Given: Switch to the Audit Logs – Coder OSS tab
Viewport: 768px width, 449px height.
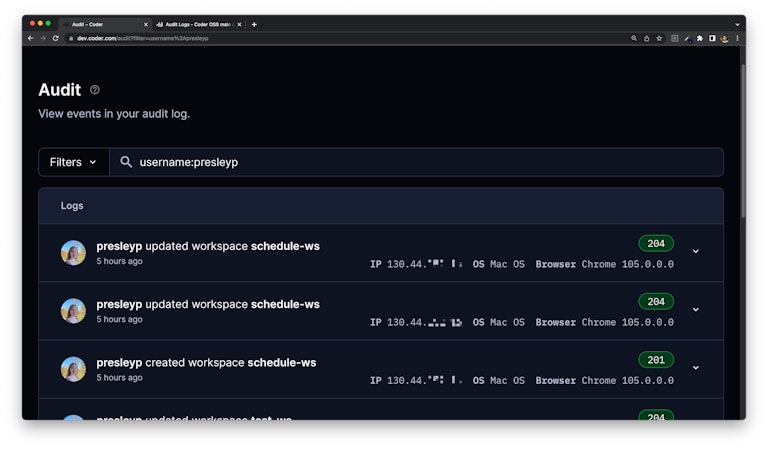Looking at the screenshot, I should pos(195,24).
